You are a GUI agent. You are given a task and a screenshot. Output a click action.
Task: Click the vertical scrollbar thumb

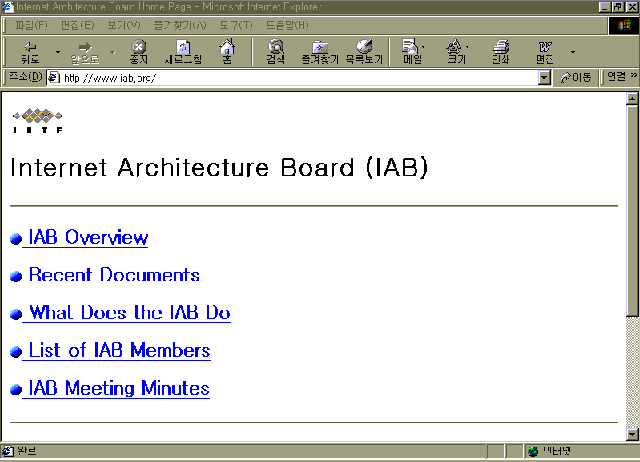tap(632, 210)
